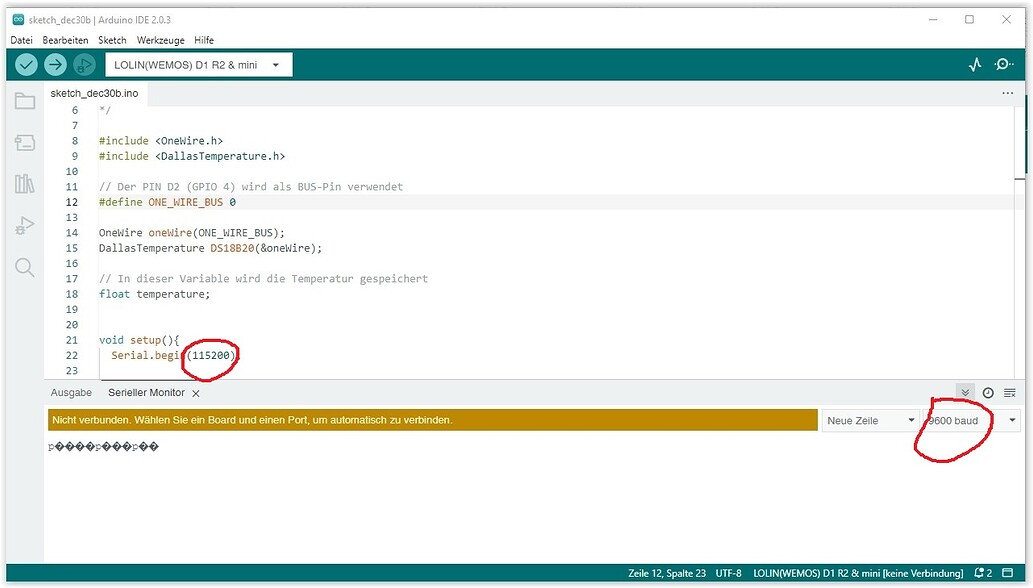Collapse the serial monitor with double chevron
Viewport: 1033px width, 588px height.
[964, 392]
